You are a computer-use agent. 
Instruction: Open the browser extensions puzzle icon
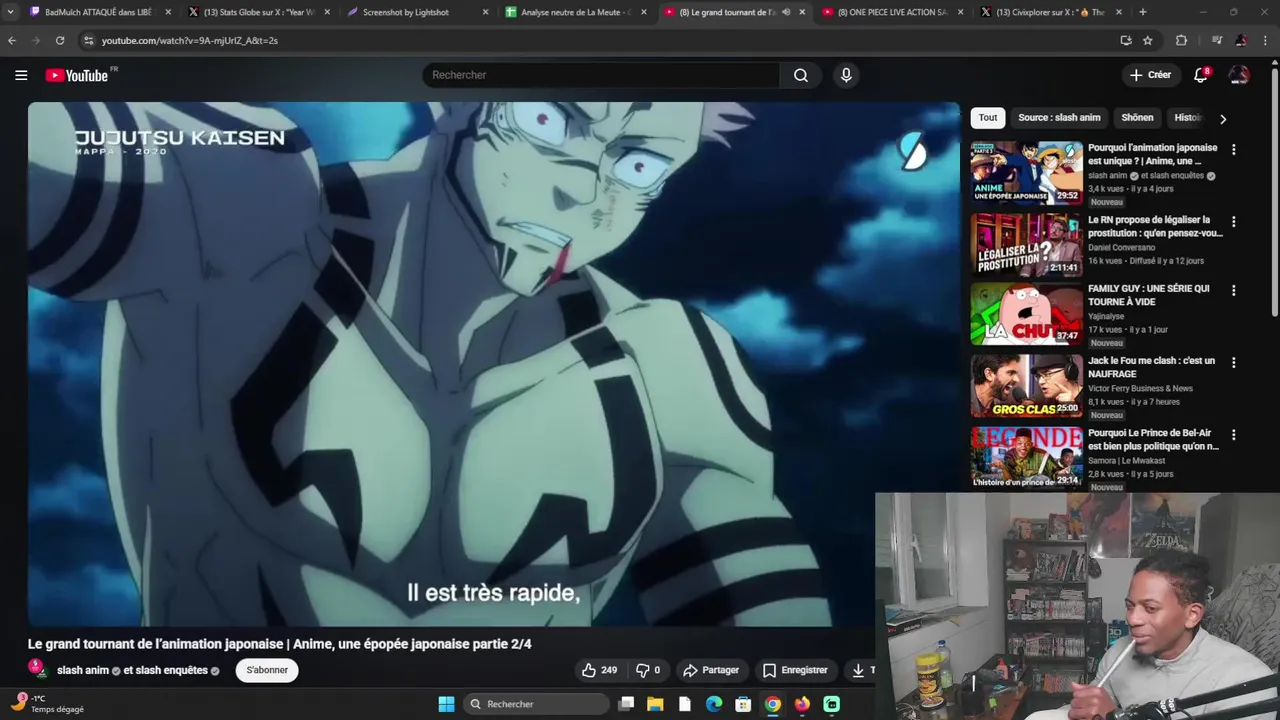click(x=1181, y=40)
